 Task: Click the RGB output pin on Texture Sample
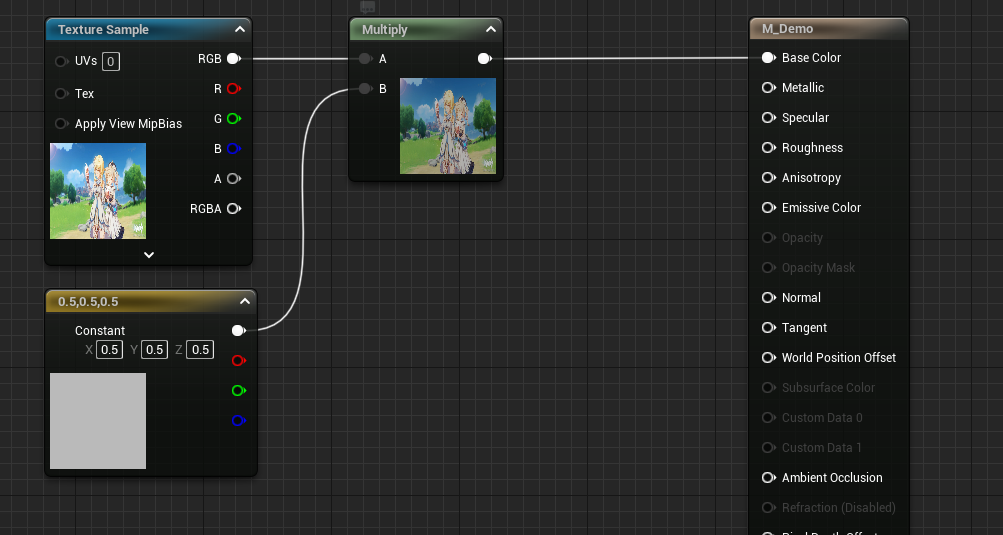pos(233,59)
